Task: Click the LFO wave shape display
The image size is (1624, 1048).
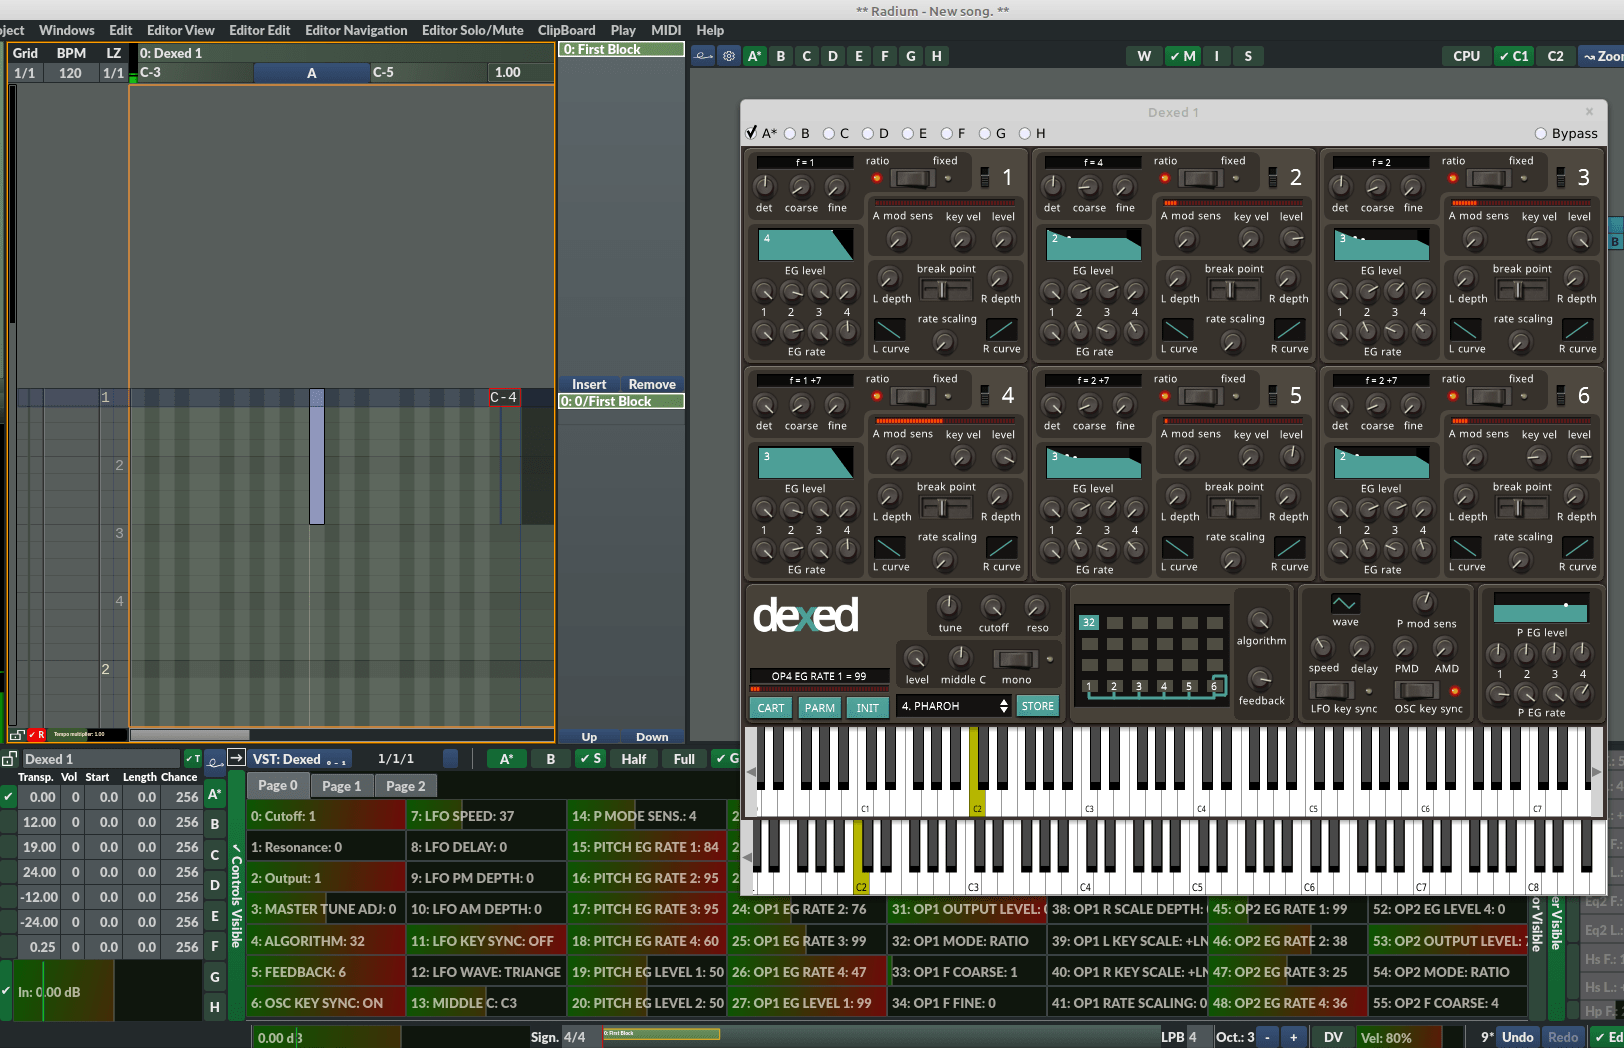Action: pos(1345,603)
